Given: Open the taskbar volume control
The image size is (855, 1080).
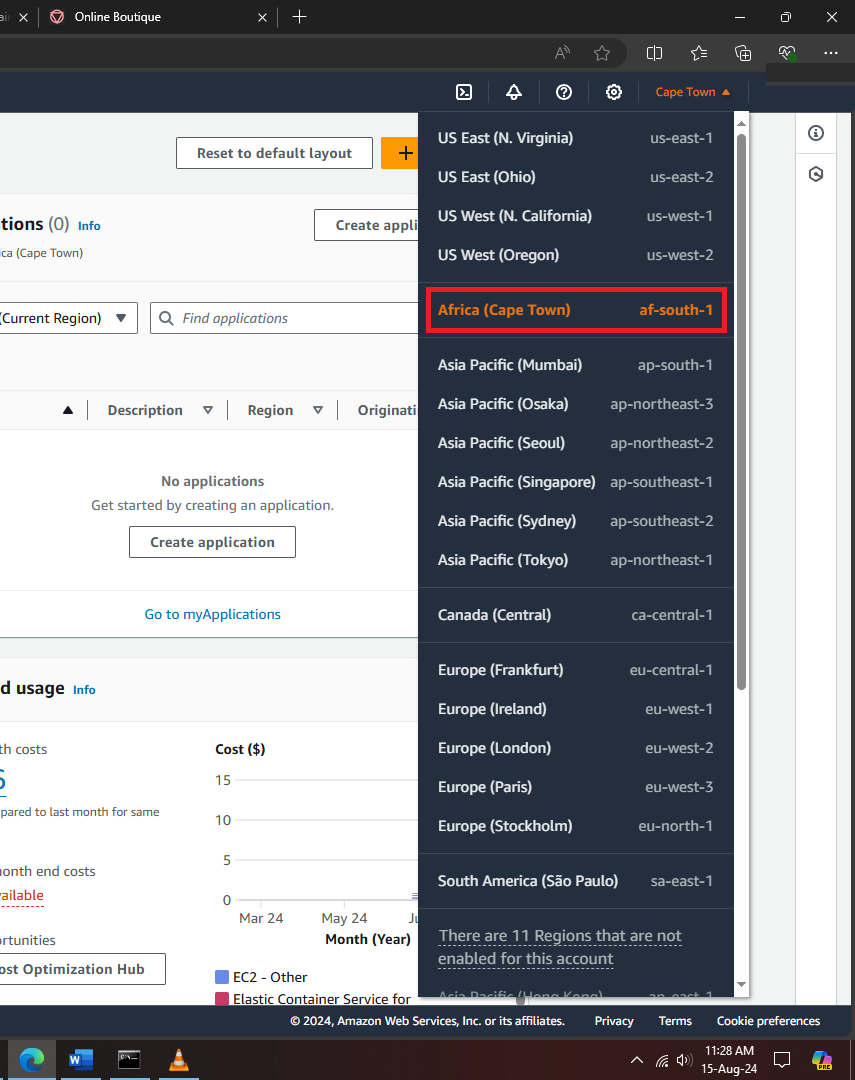Looking at the screenshot, I should [x=684, y=1060].
